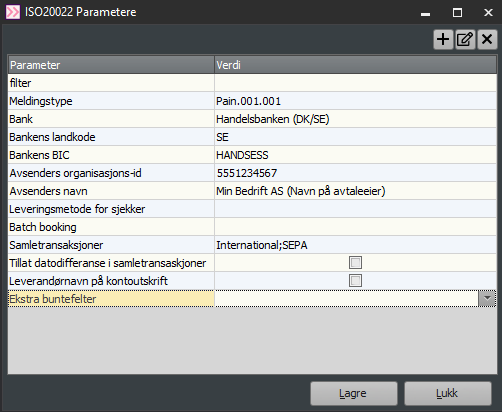Select the Pain.001.001 value cell

pyautogui.click(x=355, y=101)
